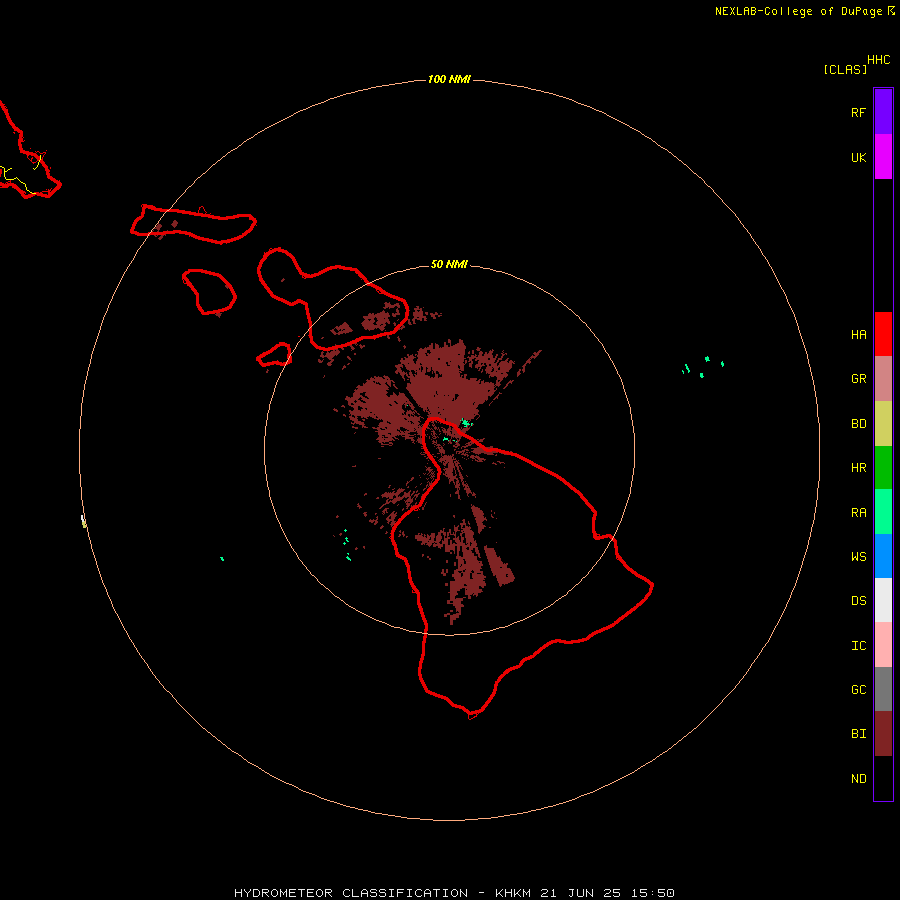Click the red HA legend swatch

(x=883, y=334)
